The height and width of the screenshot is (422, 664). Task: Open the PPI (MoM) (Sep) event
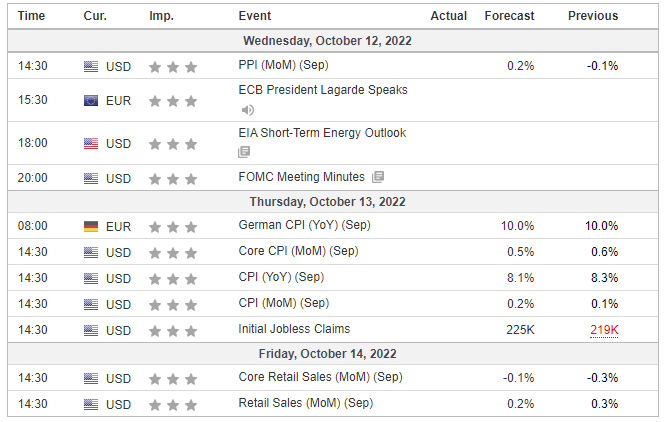click(x=283, y=65)
